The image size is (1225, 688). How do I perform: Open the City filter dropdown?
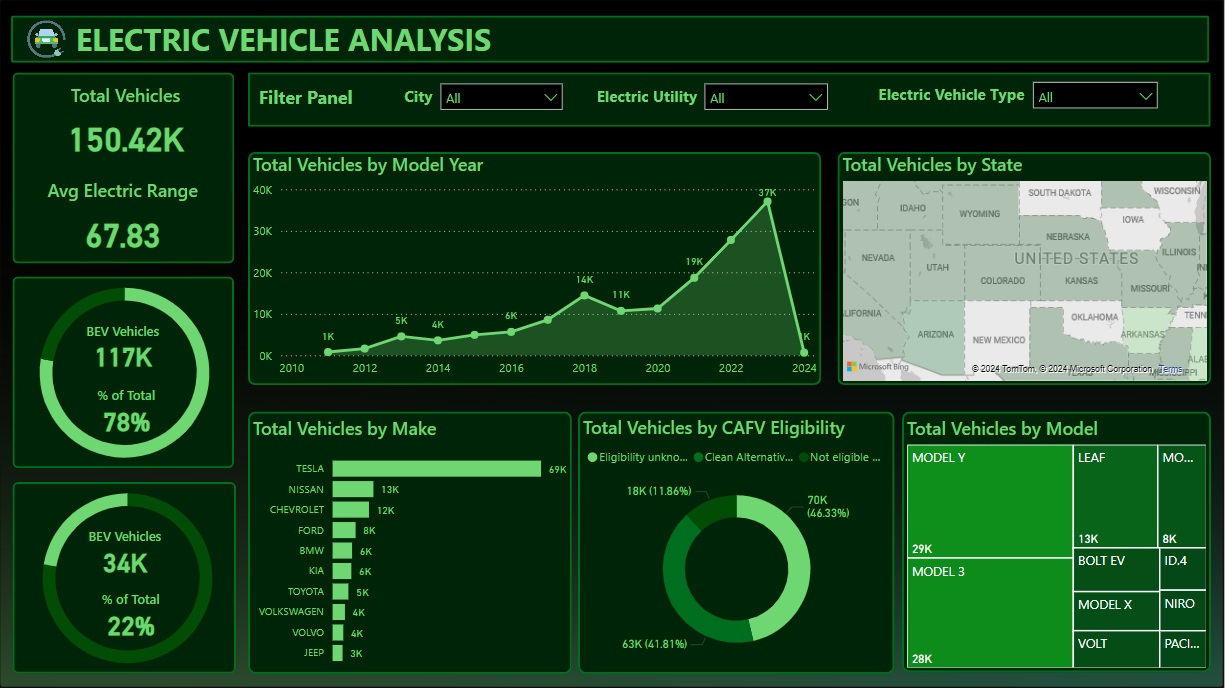click(501, 97)
